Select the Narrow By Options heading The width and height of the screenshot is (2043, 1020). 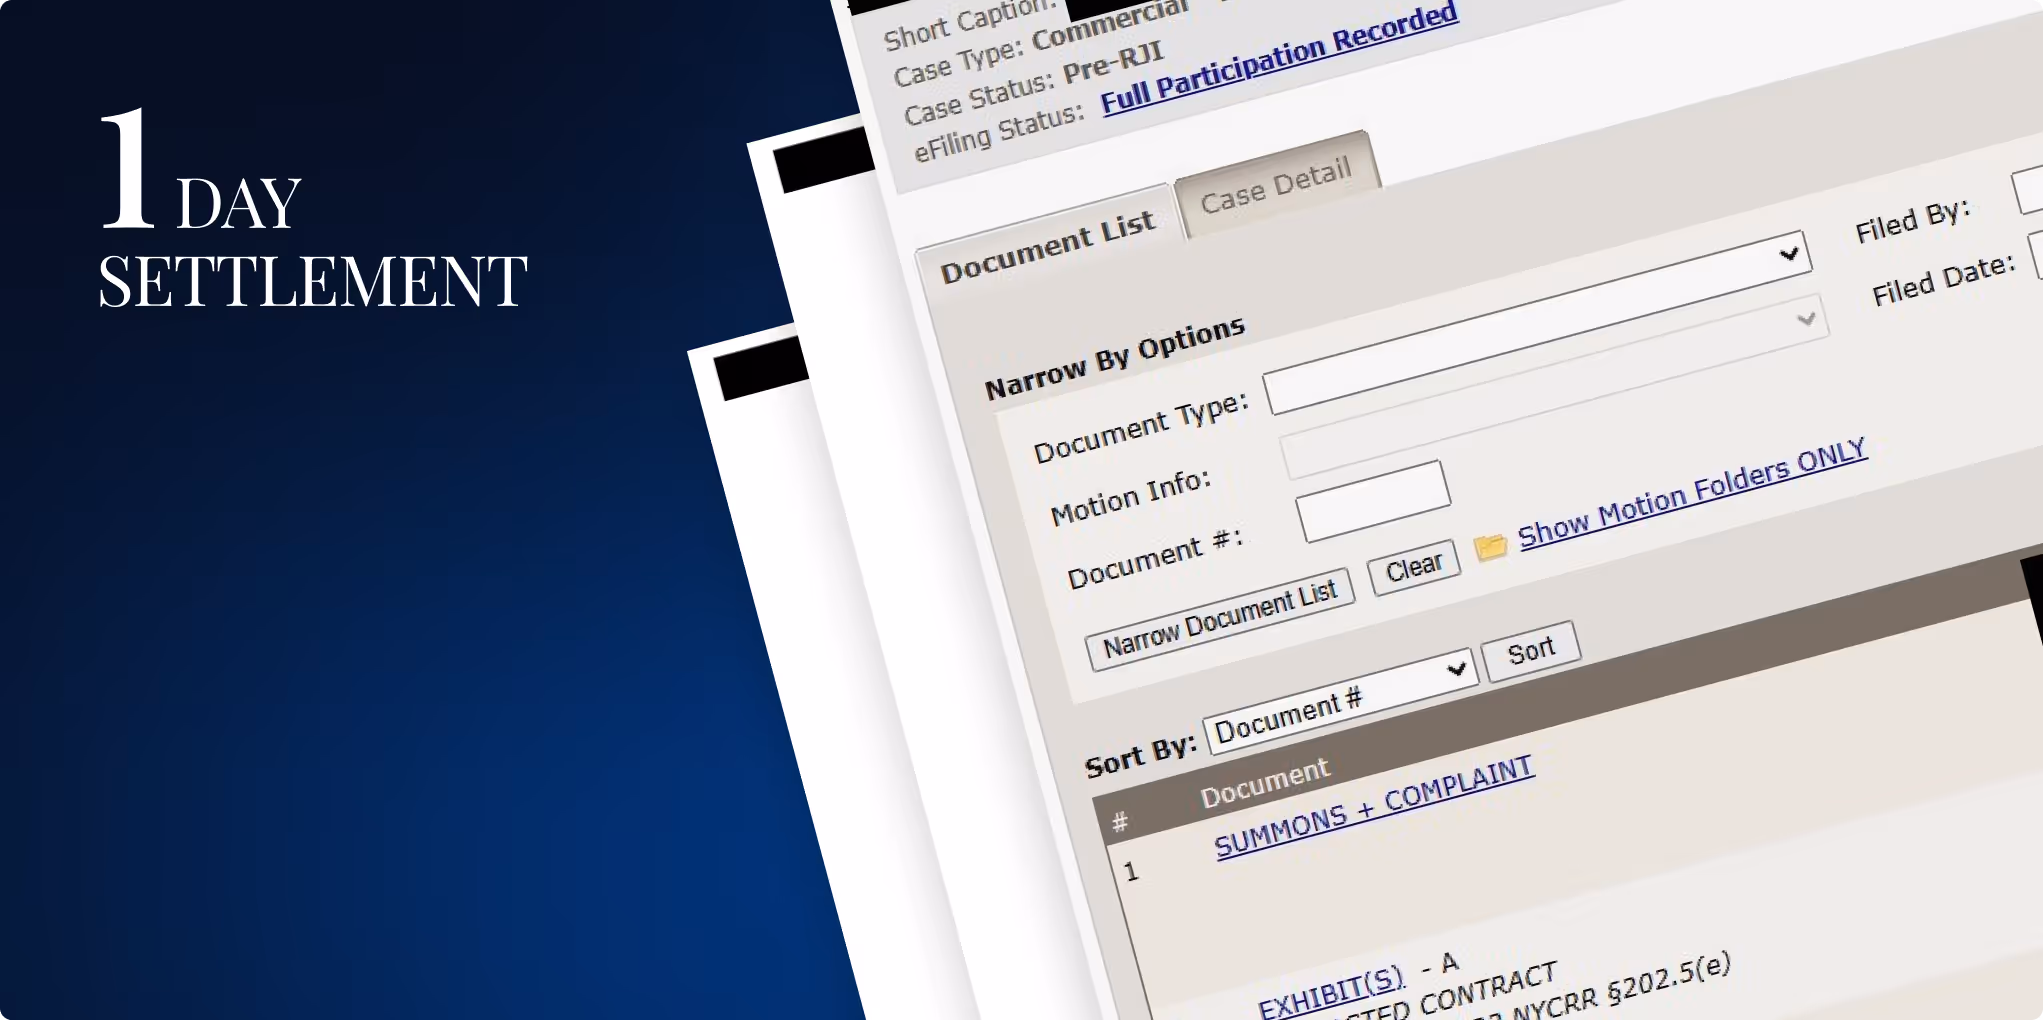click(x=1115, y=358)
